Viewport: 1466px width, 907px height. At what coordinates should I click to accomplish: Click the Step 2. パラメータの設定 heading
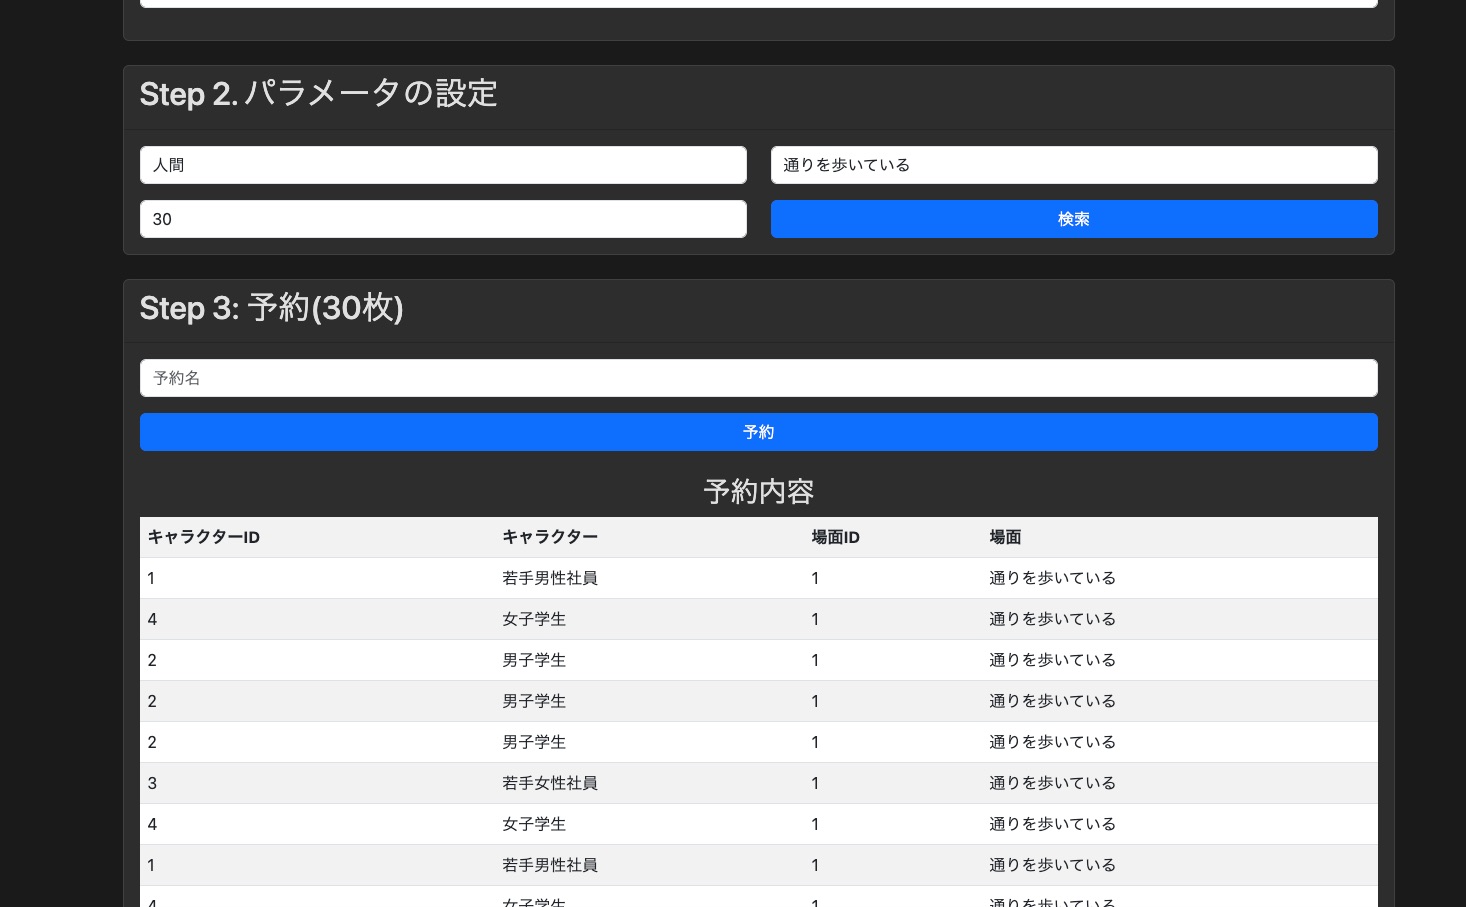(318, 94)
